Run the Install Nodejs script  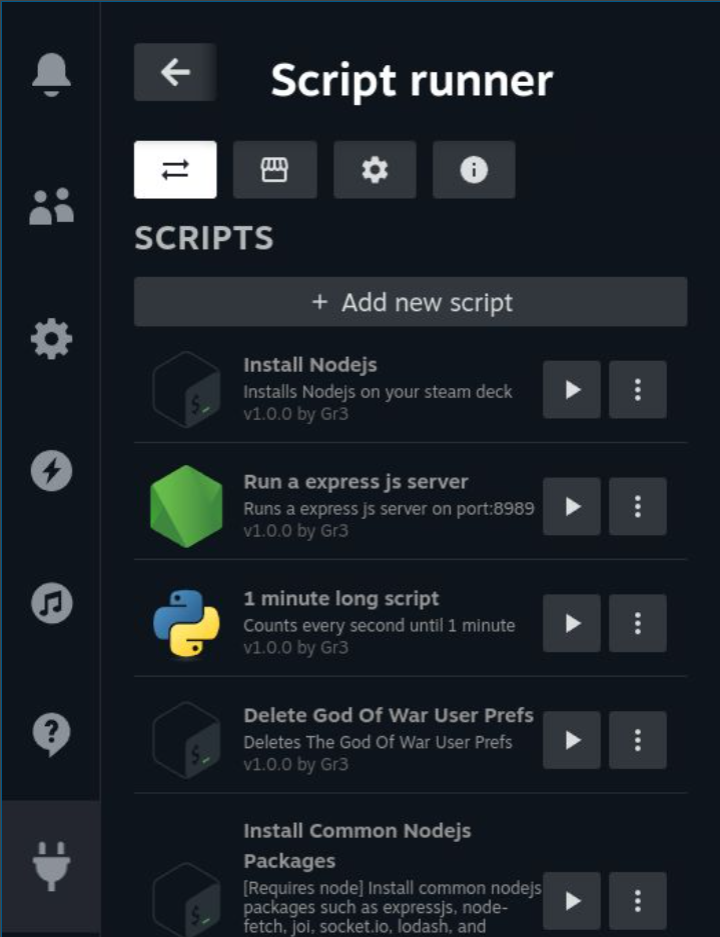click(572, 390)
